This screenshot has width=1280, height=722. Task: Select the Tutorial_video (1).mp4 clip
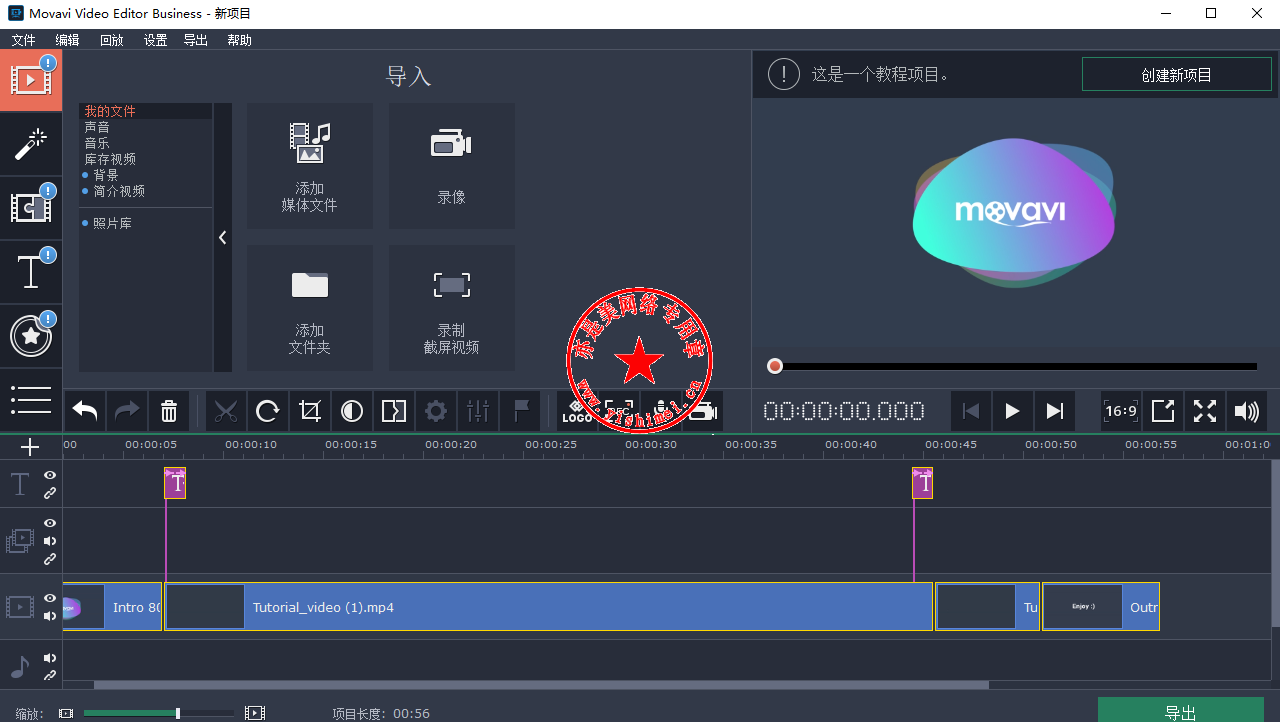click(x=548, y=607)
